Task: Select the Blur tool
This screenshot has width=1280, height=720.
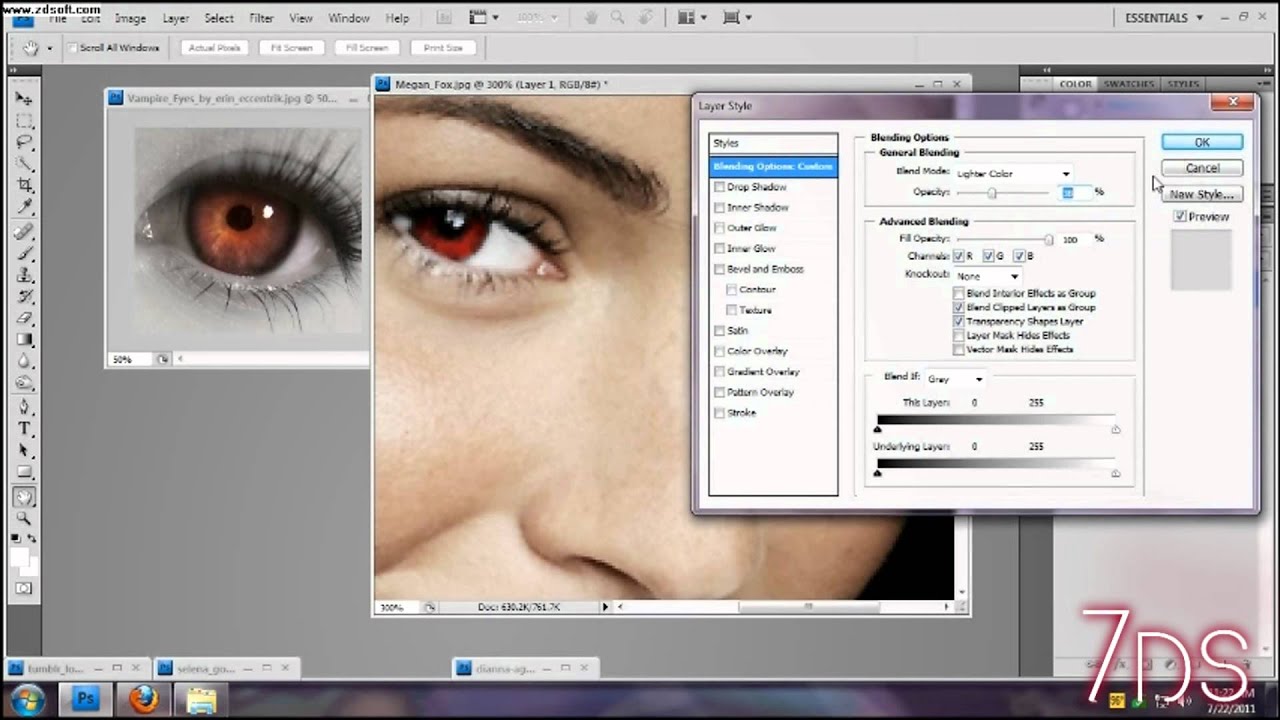Action: point(24,362)
